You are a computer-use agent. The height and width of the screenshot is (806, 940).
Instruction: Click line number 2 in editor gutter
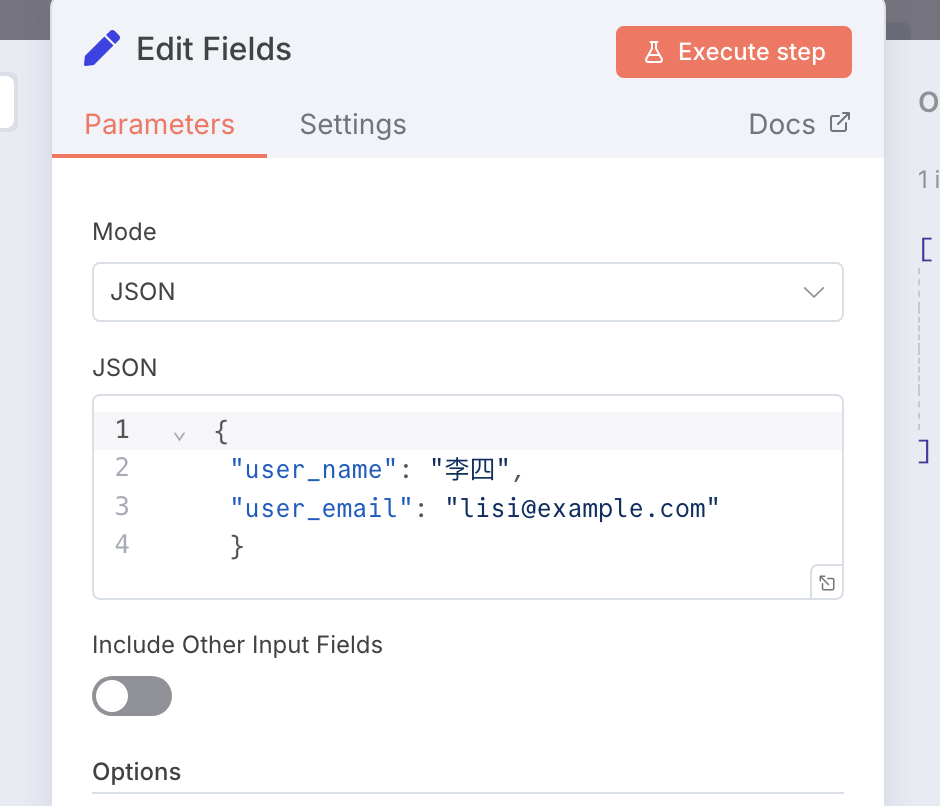(122, 468)
